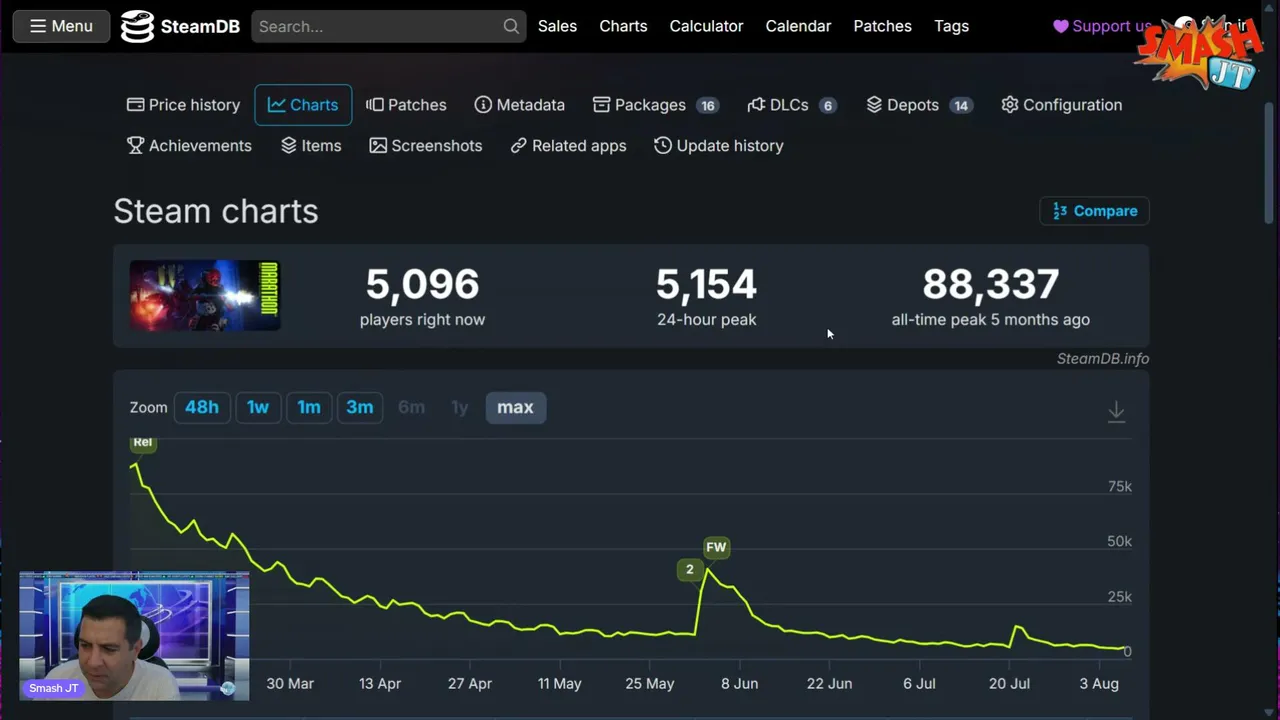The image size is (1280, 720).
Task: Set chart zoom to 1w
Action: click(x=258, y=407)
